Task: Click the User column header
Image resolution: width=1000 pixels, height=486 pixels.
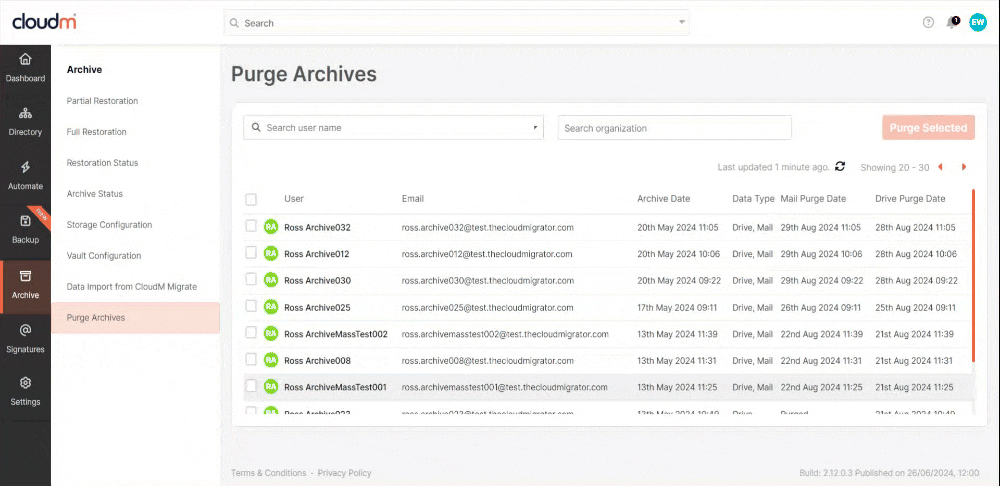Action: pos(294,199)
